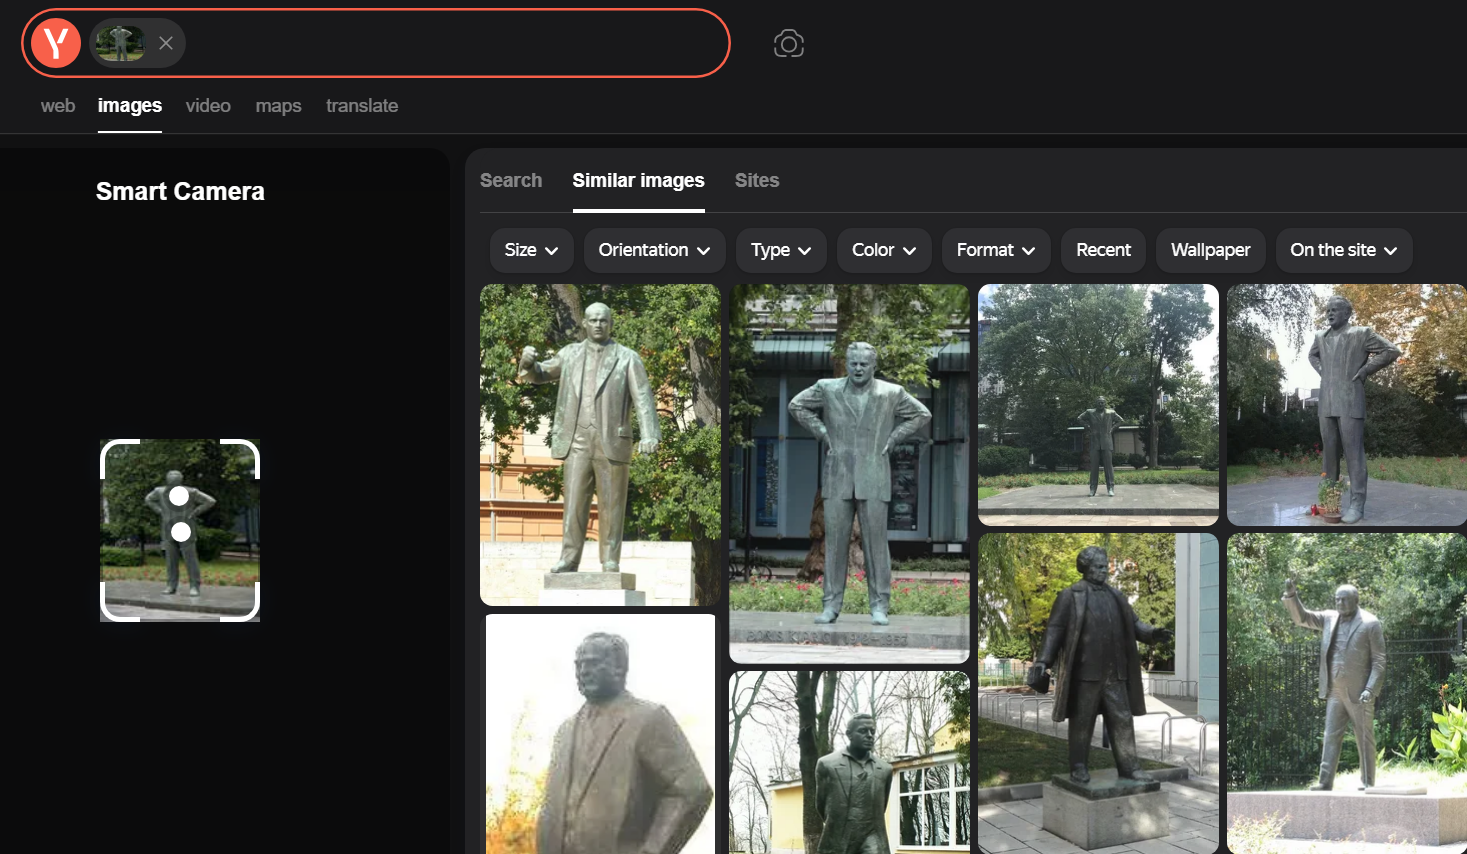Open the translate section
Image resolution: width=1467 pixels, height=854 pixels.
362,106
